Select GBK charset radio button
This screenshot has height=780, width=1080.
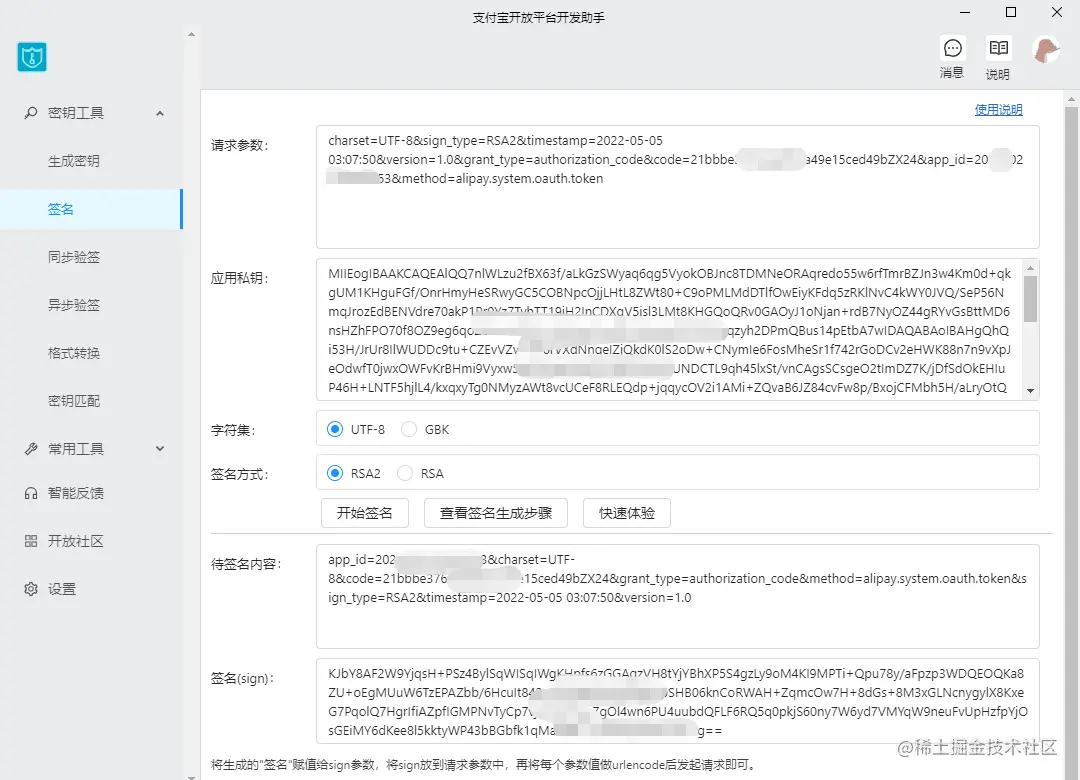tap(409, 429)
